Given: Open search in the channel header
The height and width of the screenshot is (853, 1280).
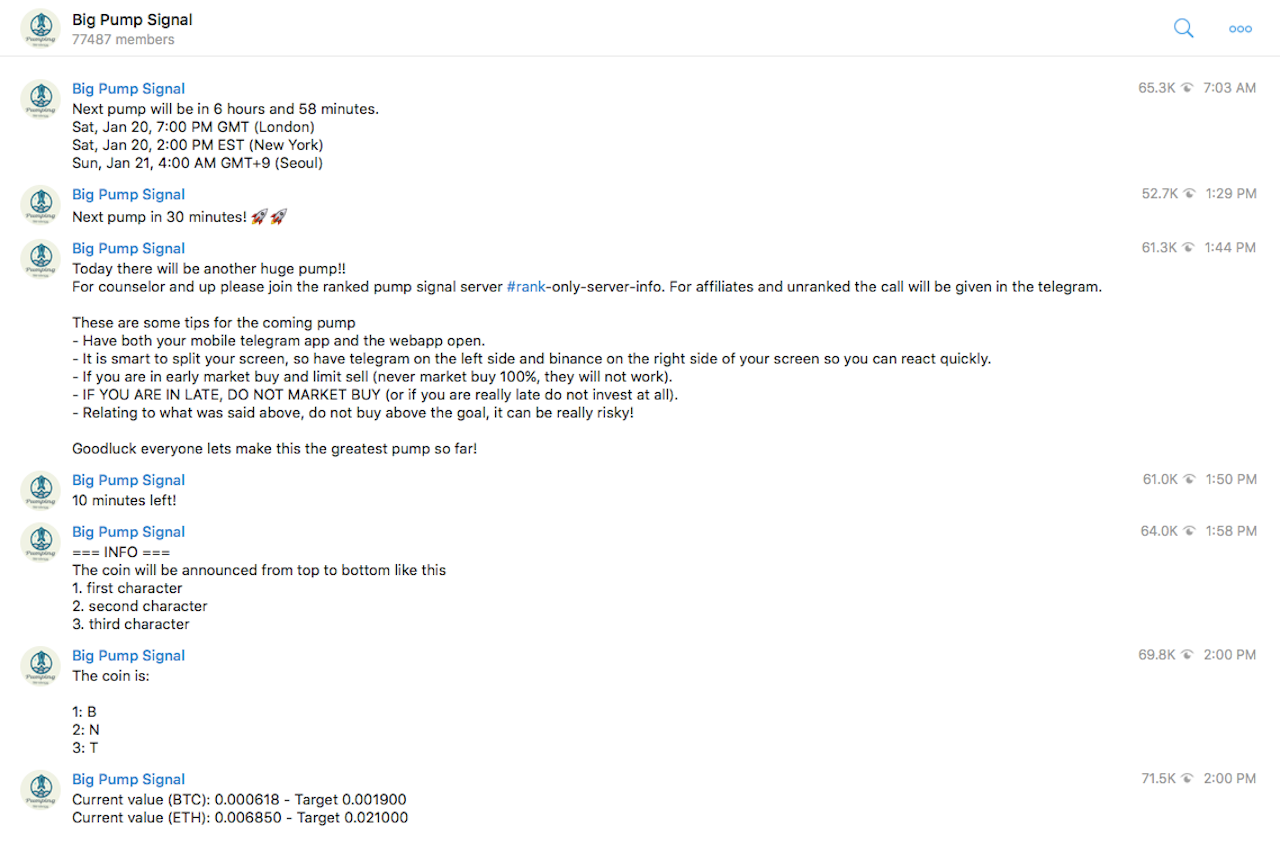Looking at the screenshot, I should pyautogui.click(x=1183, y=29).
